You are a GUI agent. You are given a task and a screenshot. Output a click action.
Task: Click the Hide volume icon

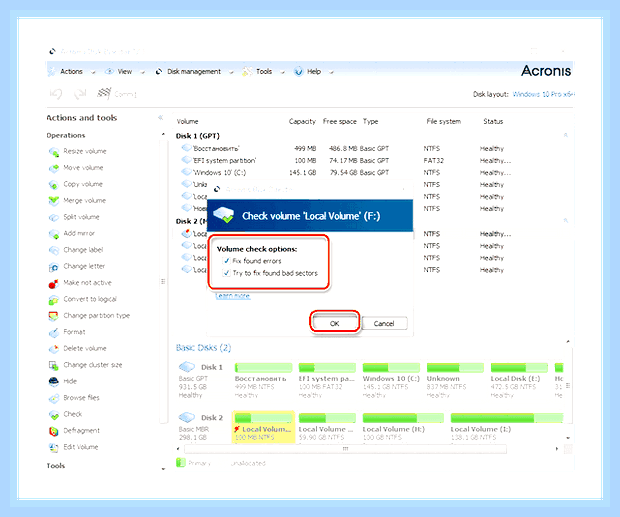click(x=54, y=382)
